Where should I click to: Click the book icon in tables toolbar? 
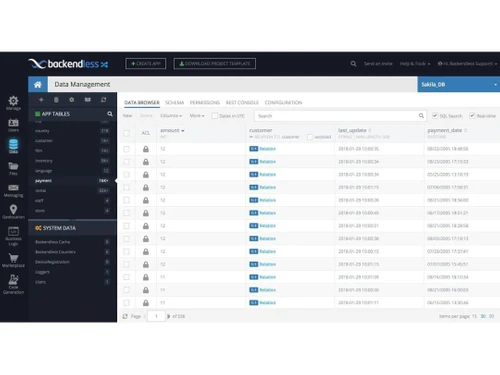(x=88, y=100)
